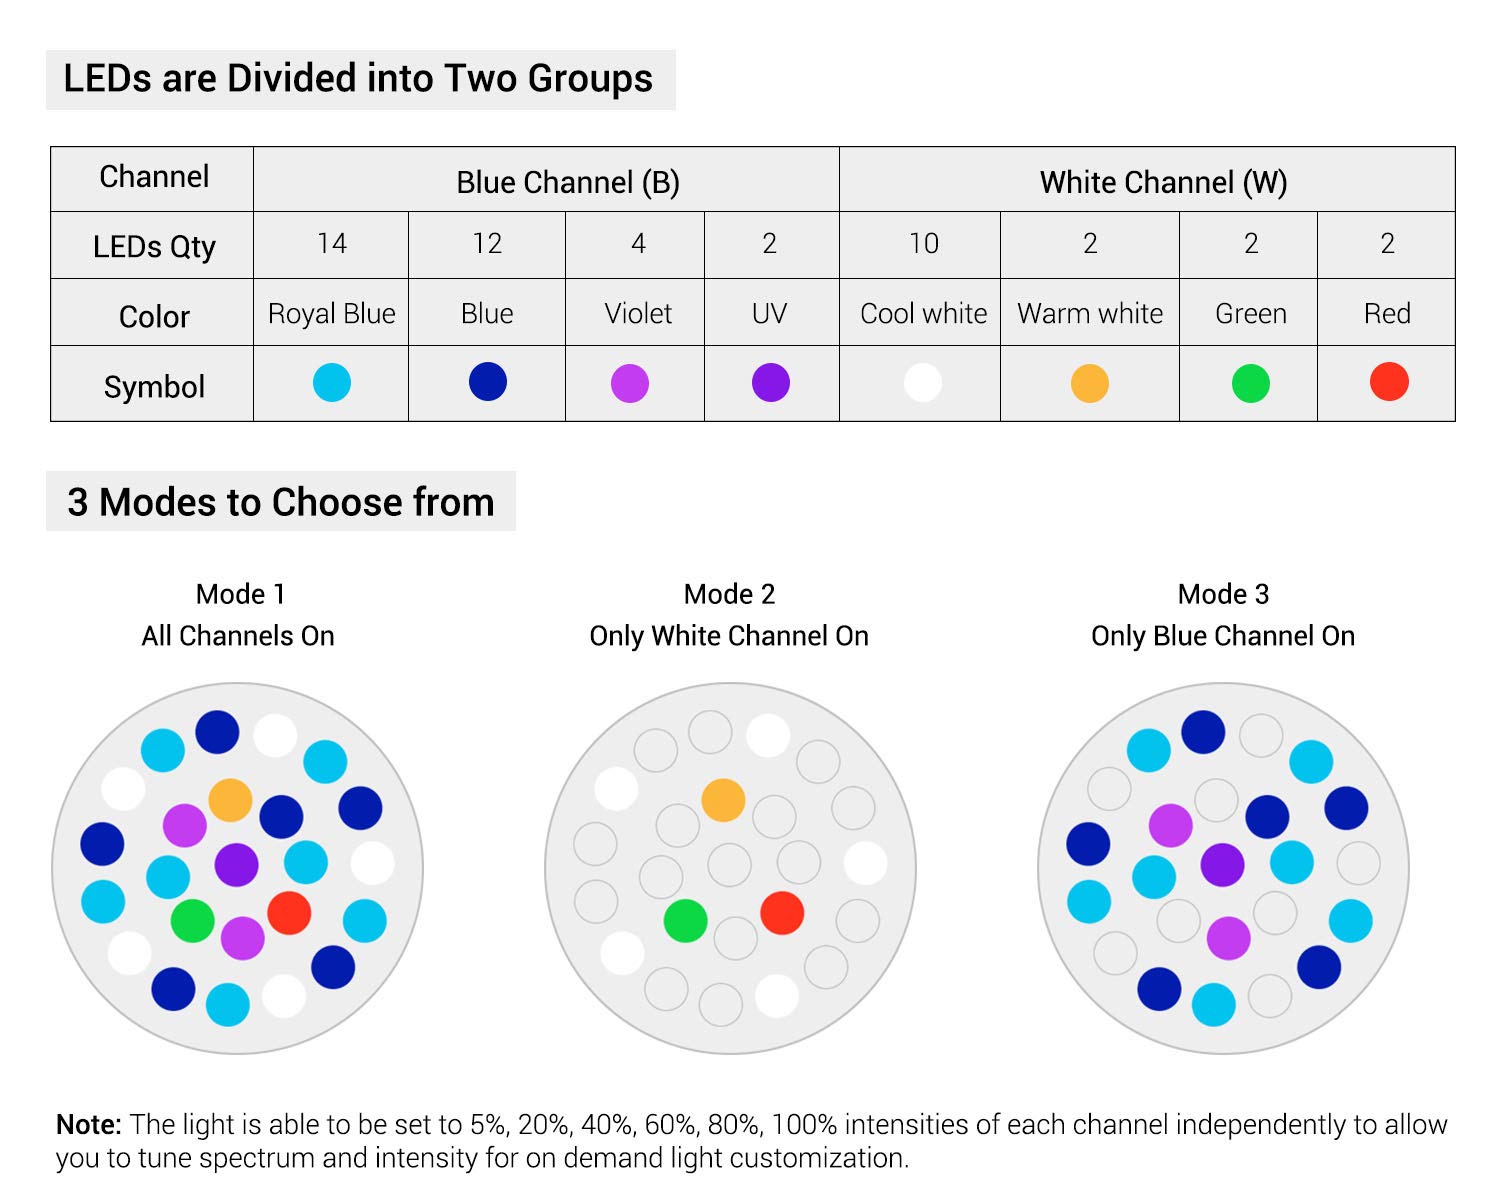The height and width of the screenshot is (1201, 1500).
Task: Click the "3 Modes to Choose from" heading
Action: (281, 502)
